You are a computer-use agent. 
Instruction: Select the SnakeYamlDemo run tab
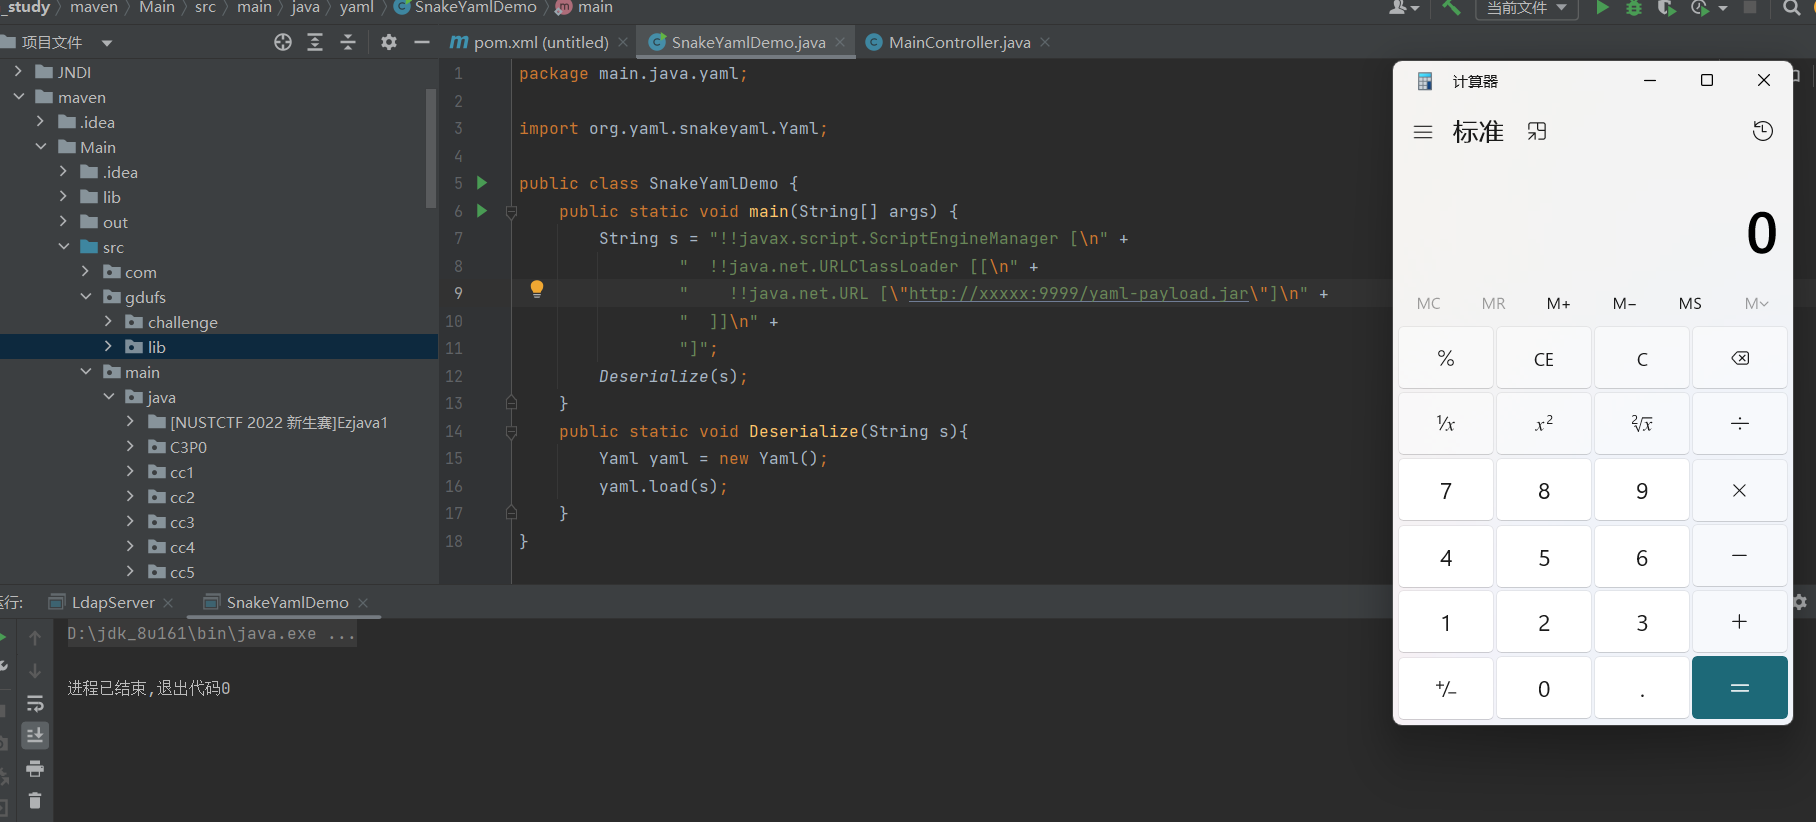point(287,602)
